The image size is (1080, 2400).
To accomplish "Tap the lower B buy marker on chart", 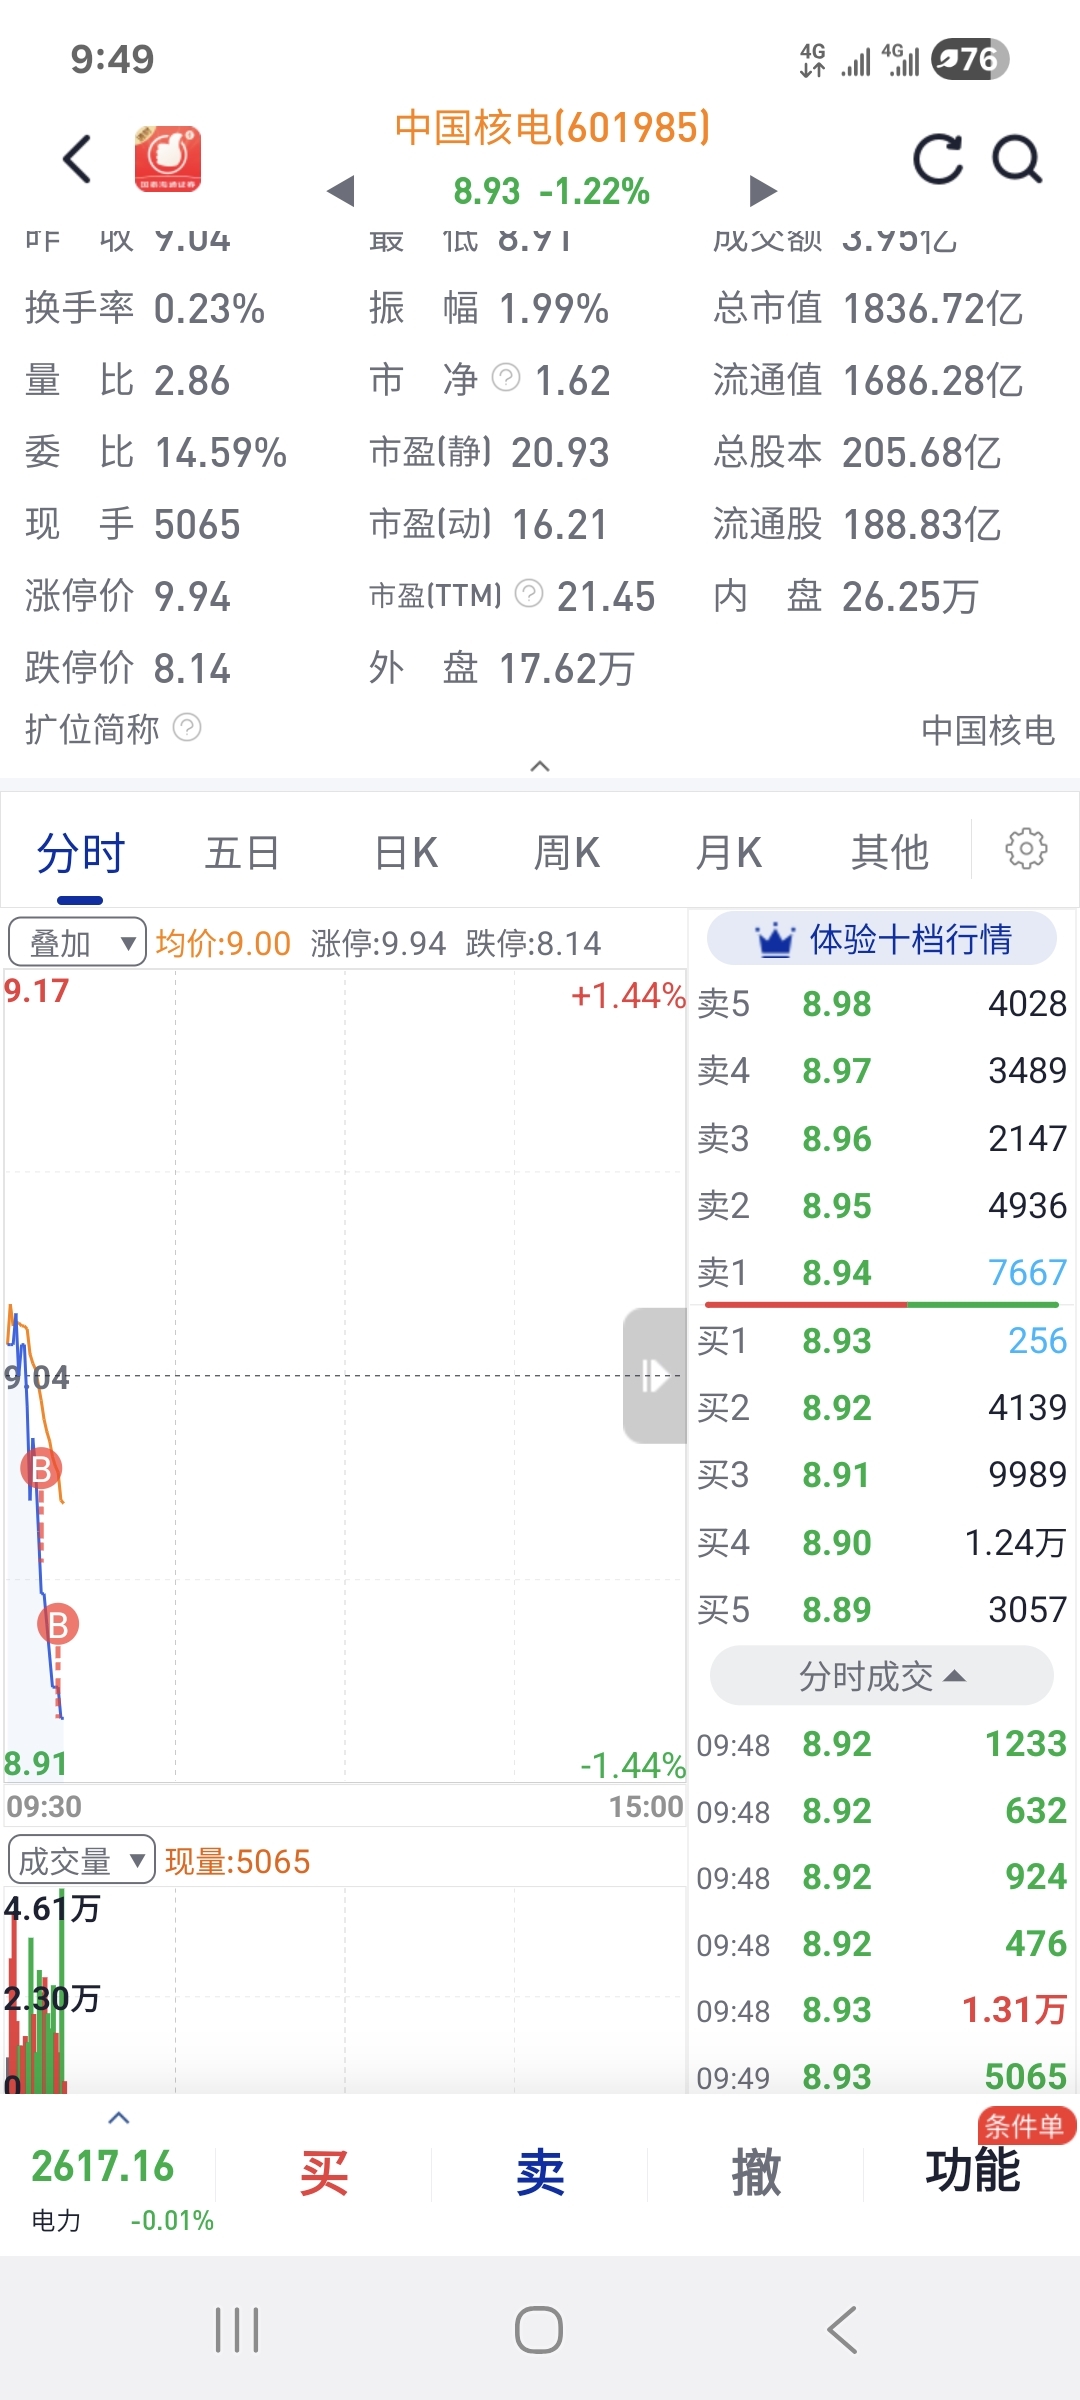I will tap(58, 1625).
